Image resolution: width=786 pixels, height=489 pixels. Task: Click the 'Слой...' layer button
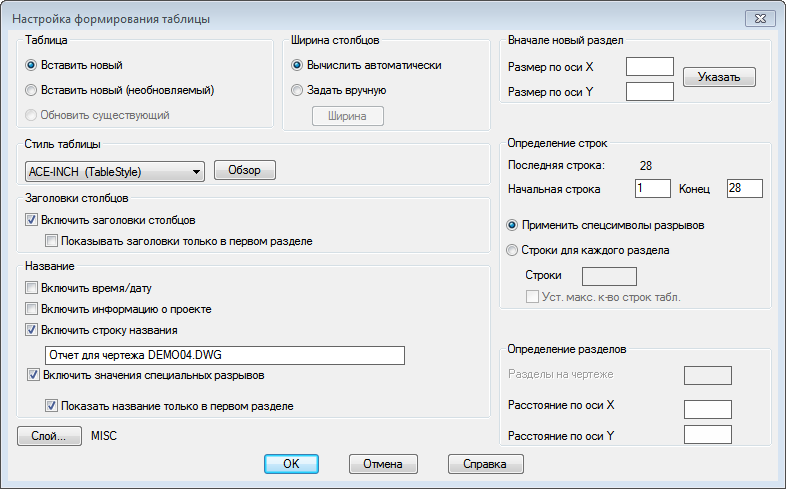click(49, 436)
